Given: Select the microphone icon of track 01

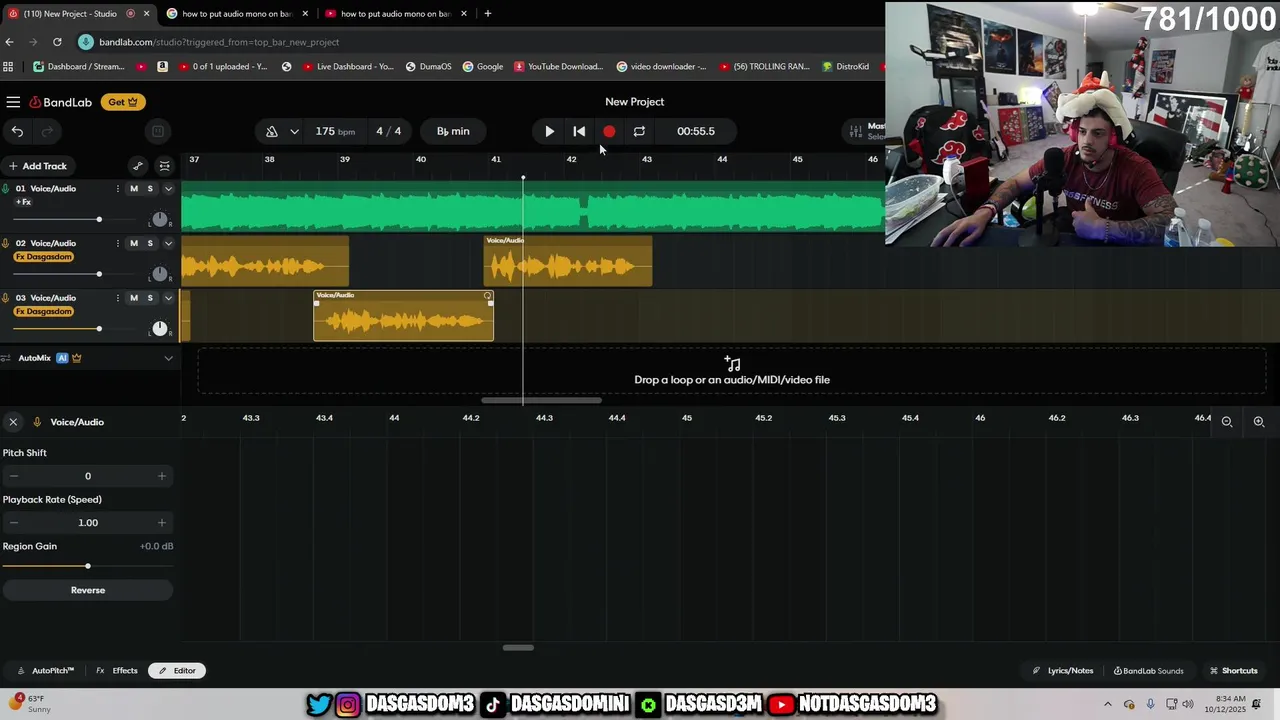Looking at the screenshot, I should point(6,189).
